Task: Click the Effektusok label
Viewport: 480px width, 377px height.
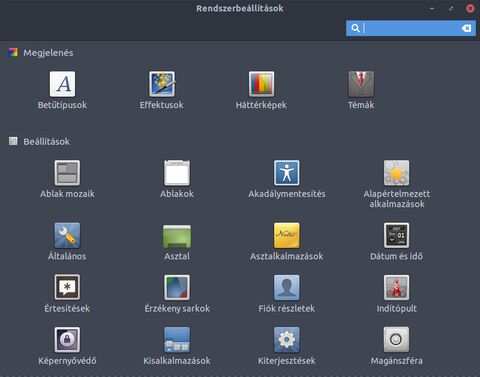Action: 162,105
